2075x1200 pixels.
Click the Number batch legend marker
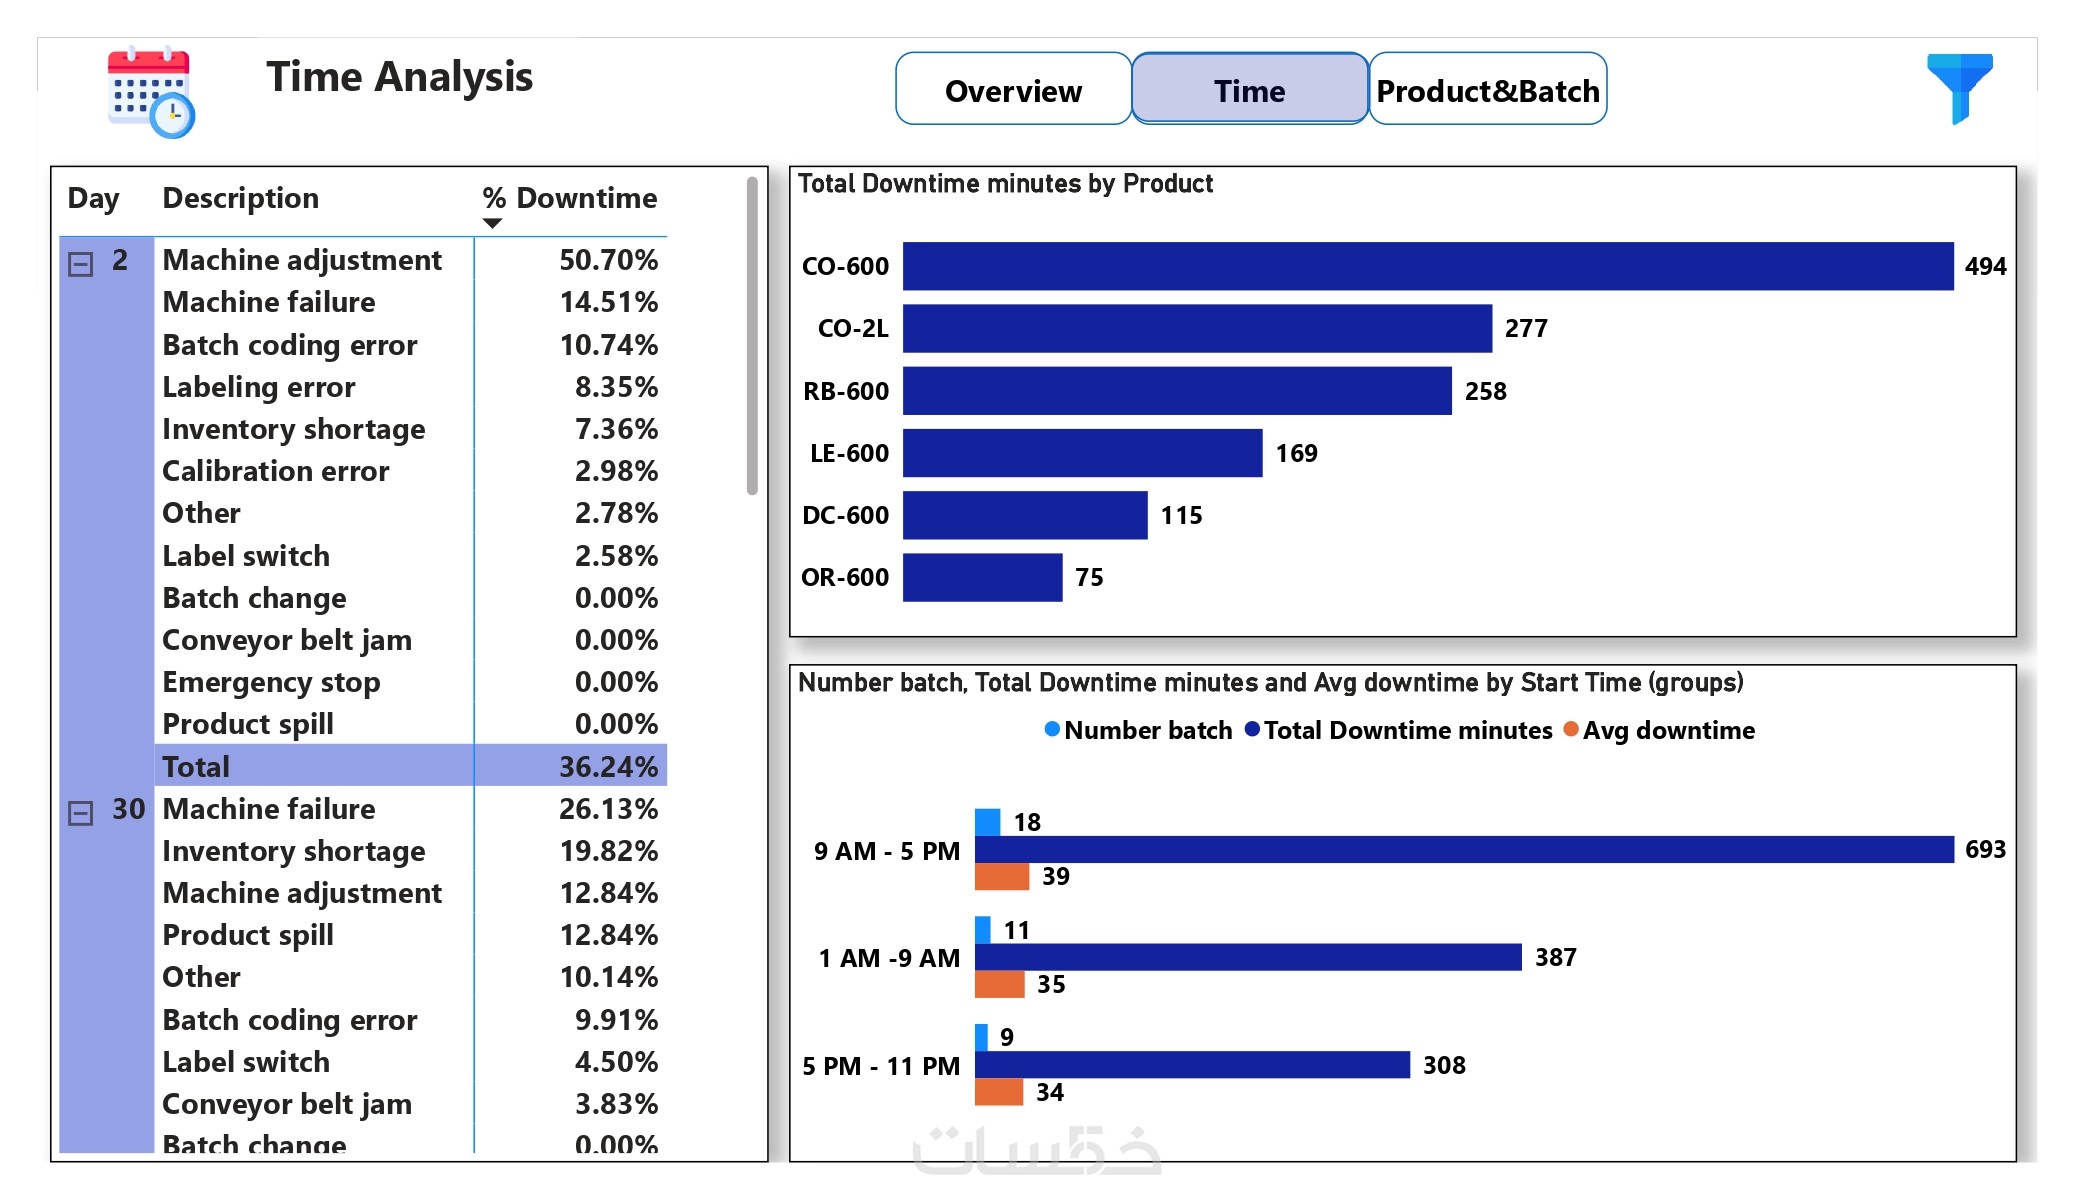[x=1051, y=729]
